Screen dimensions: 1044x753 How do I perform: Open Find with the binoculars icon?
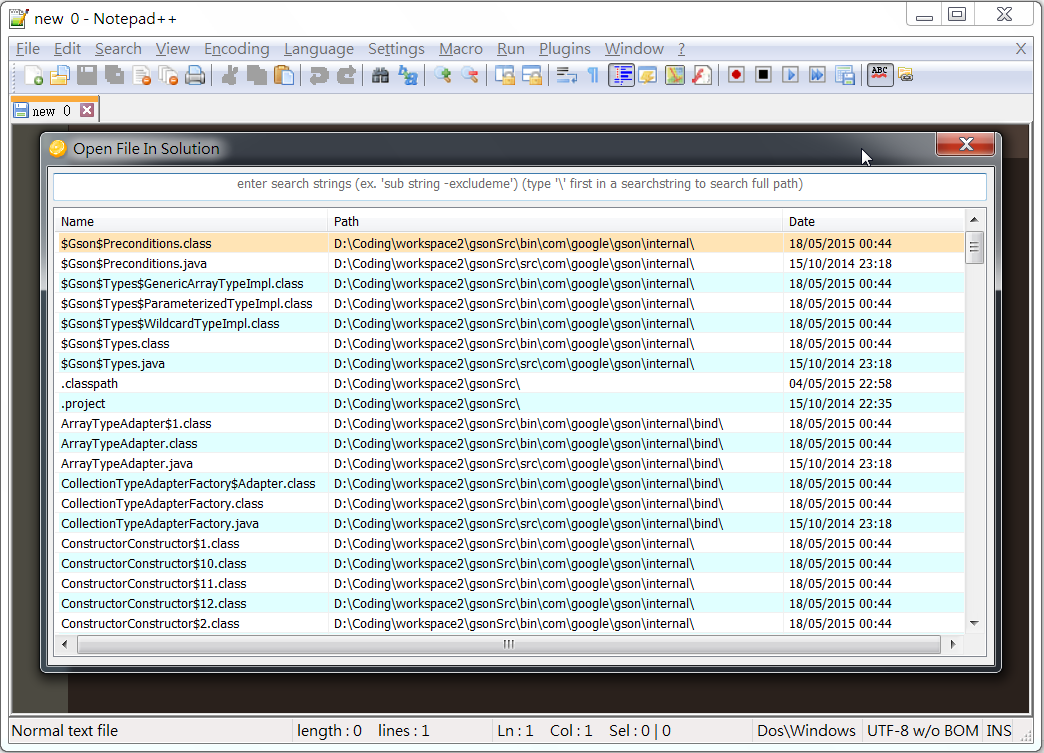click(380, 75)
